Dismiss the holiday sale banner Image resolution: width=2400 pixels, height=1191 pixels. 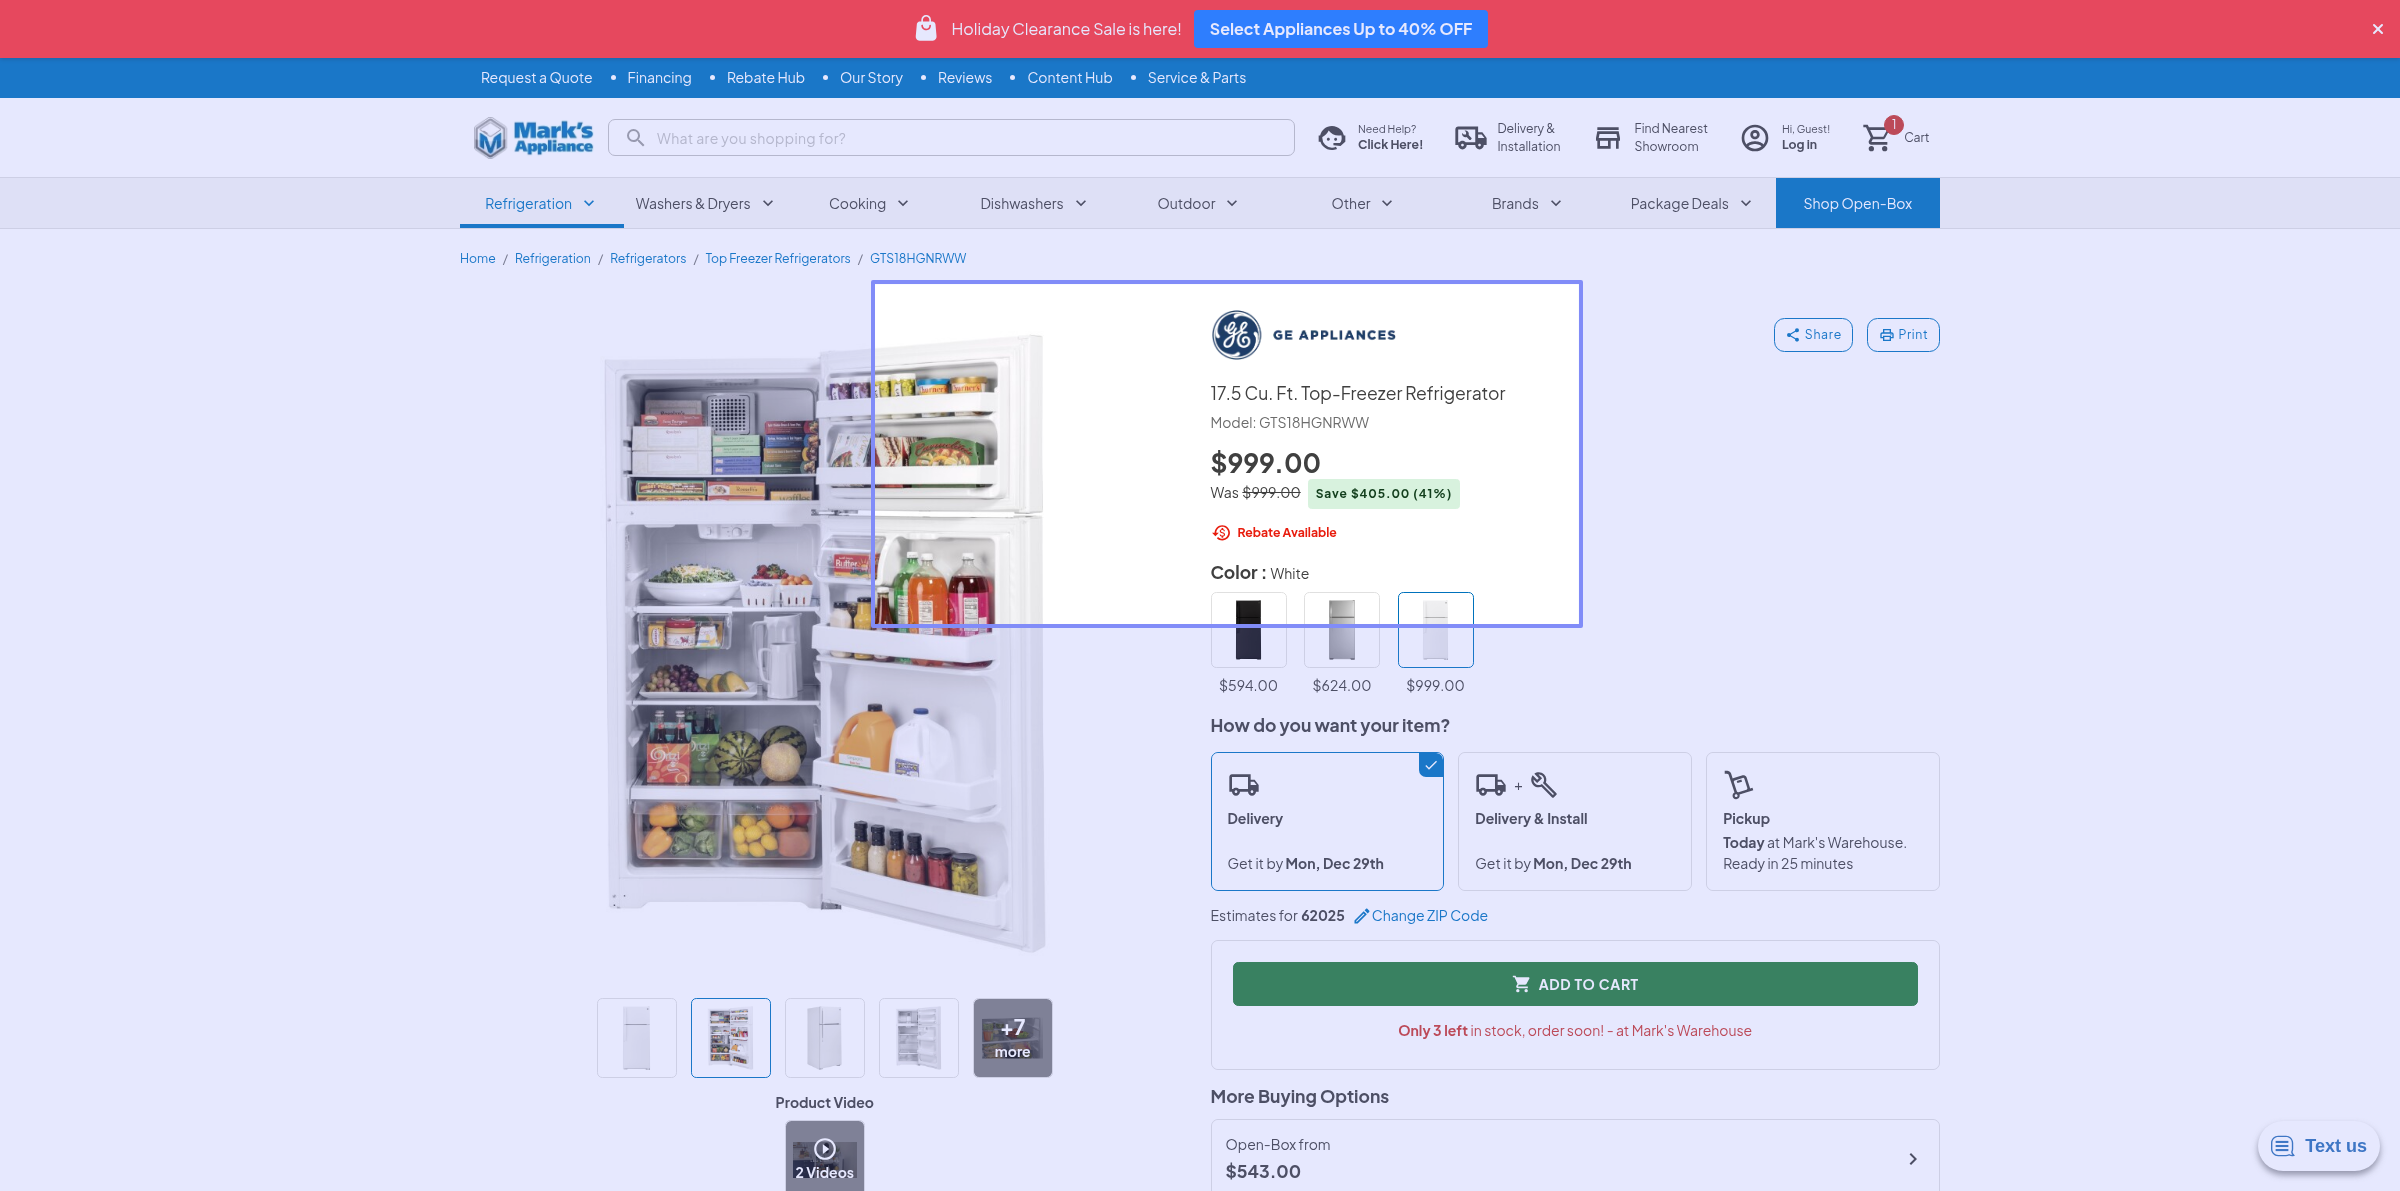tap(2378, 29)
